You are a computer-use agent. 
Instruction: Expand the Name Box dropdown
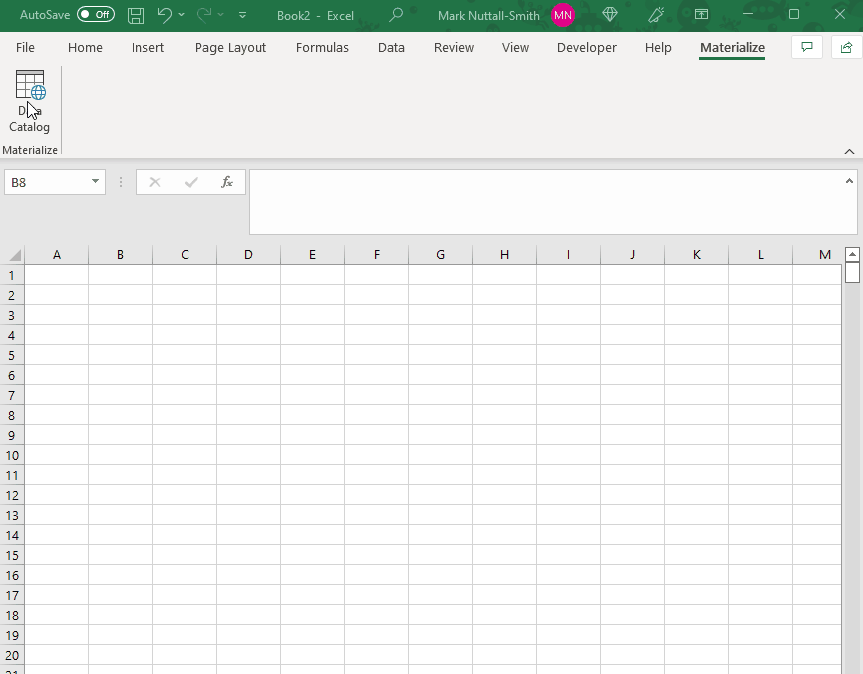(96, 182)
